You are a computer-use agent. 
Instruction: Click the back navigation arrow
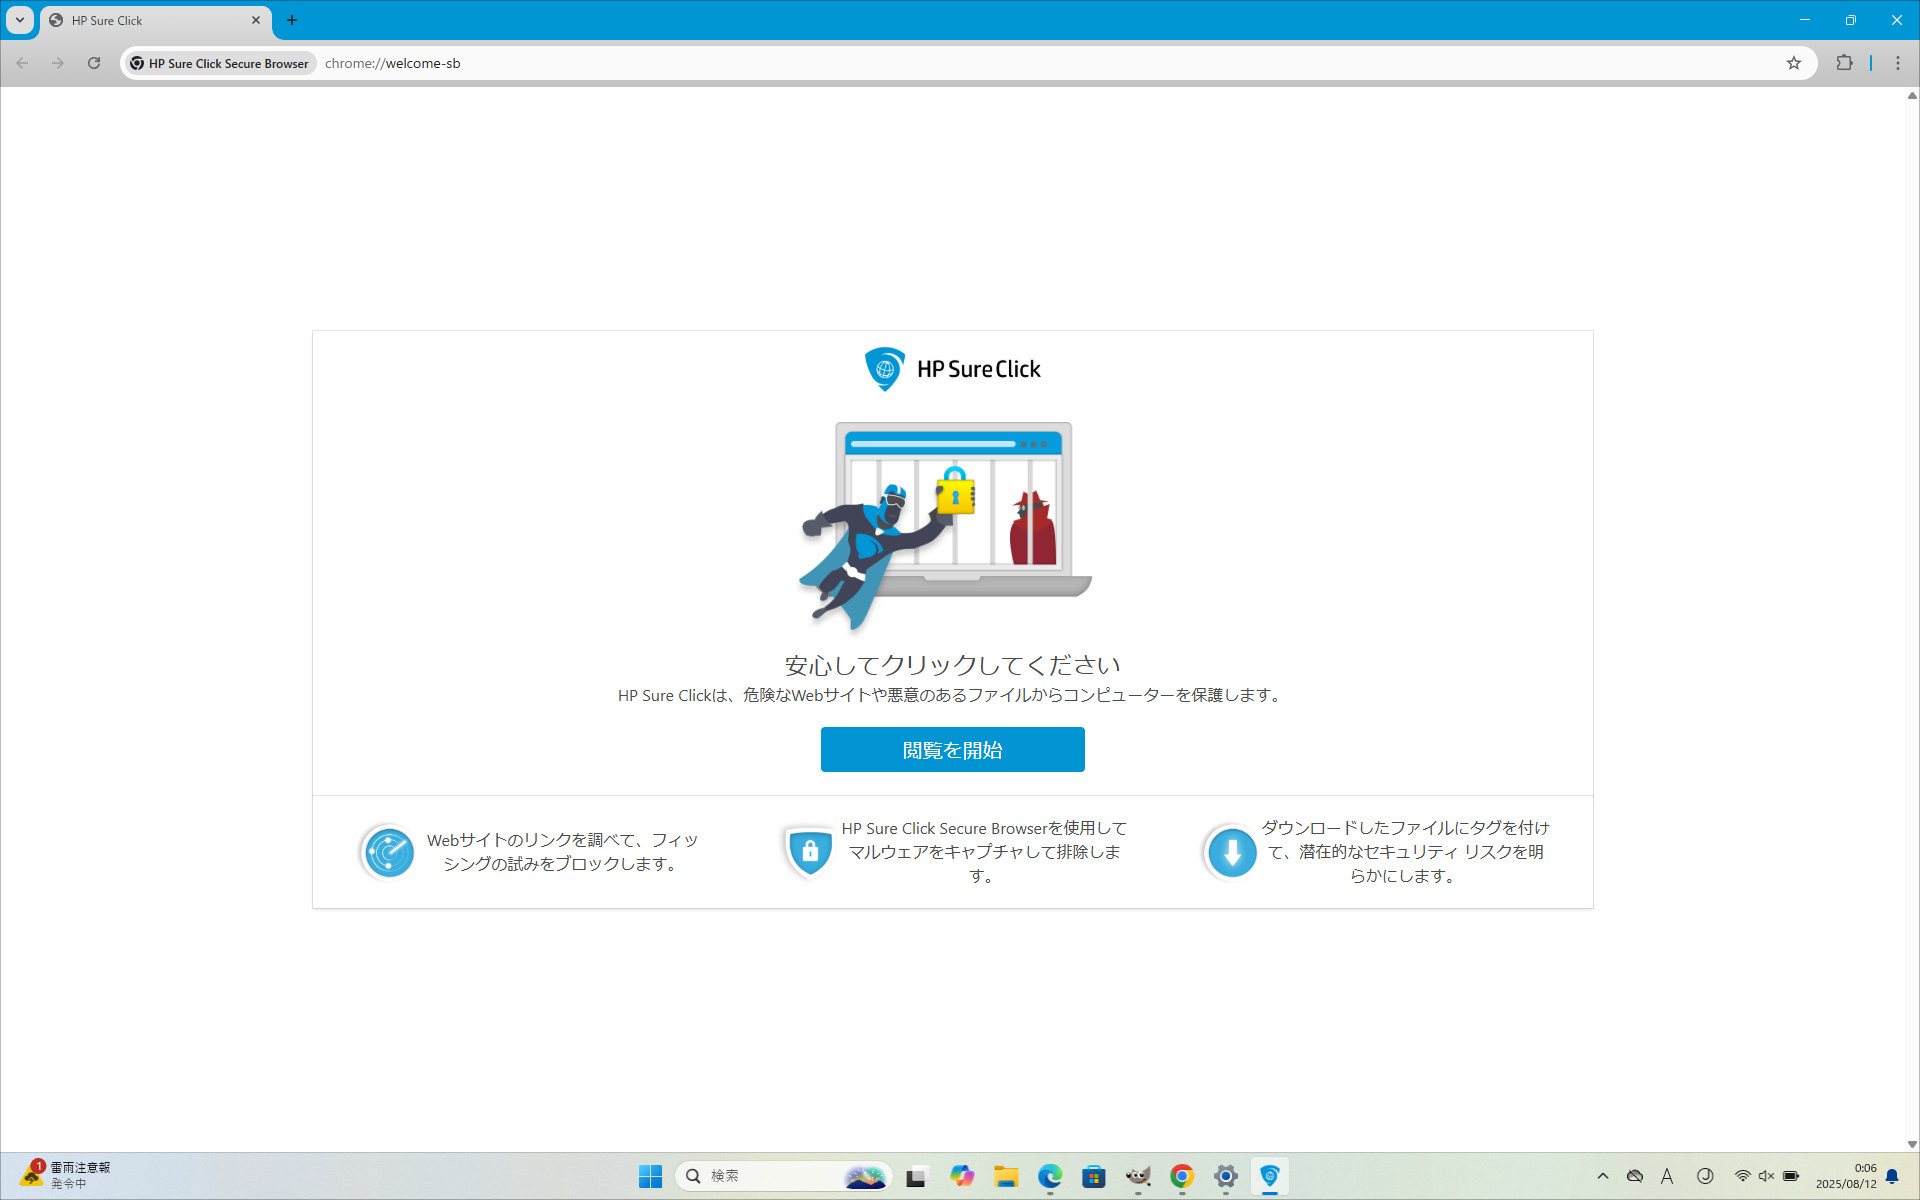(22, 63)
